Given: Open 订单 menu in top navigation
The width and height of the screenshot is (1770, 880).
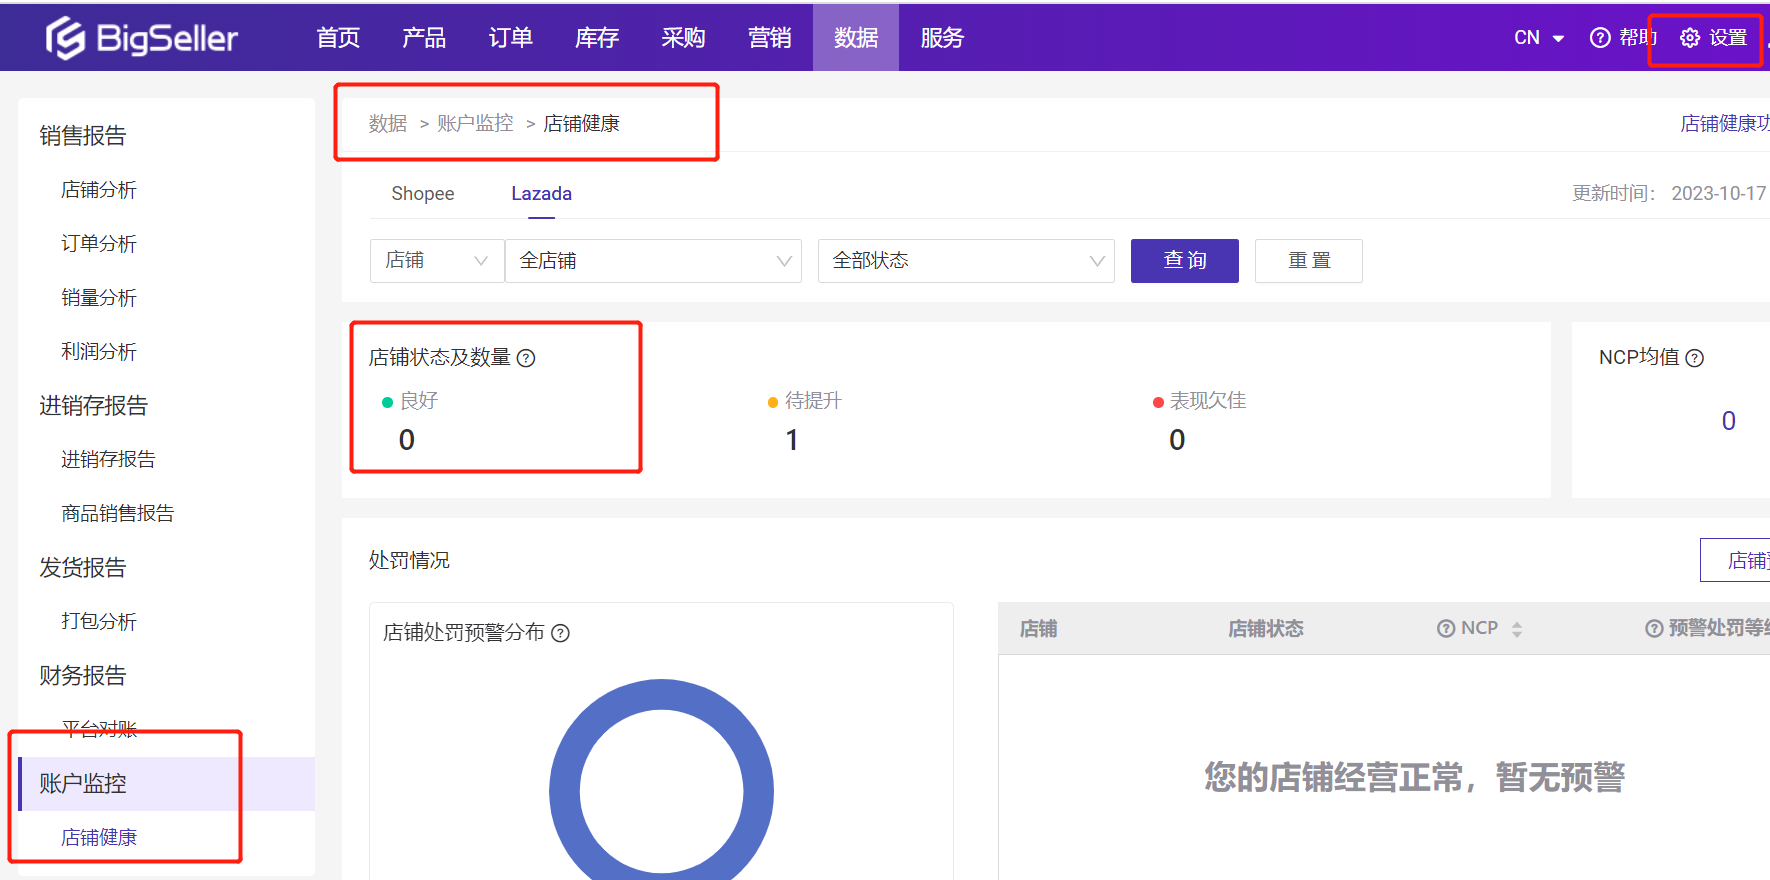Looking at the screenshot, I should pyautogui.click(x=511, y=38).
